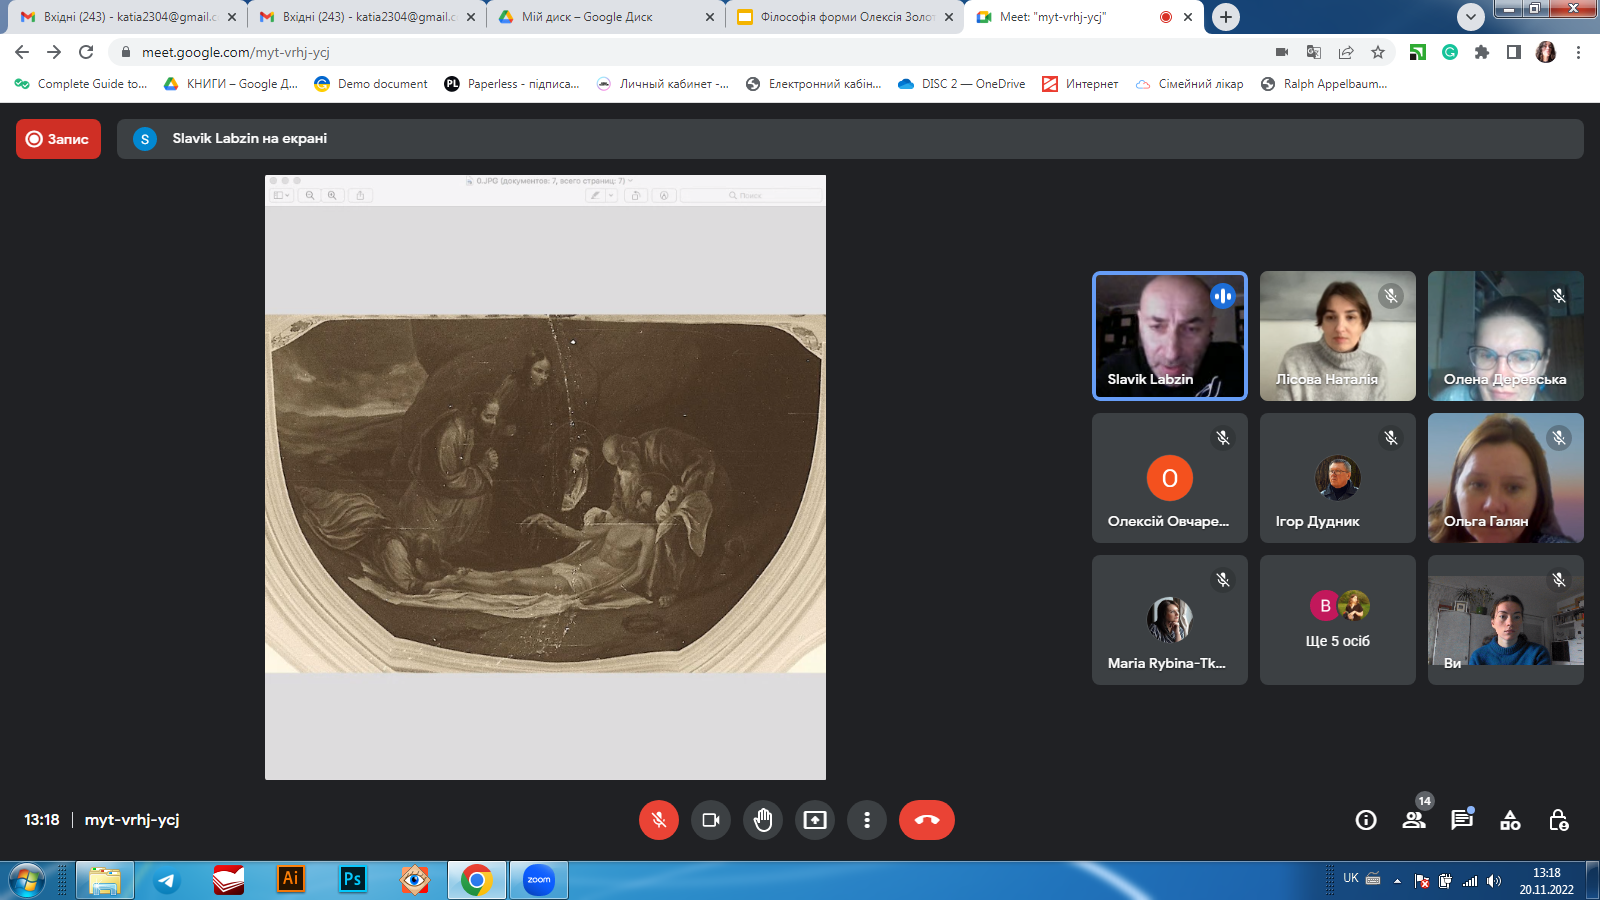
Task: Open Ralph Appelbaum... bookmark
Action: 1324,84
